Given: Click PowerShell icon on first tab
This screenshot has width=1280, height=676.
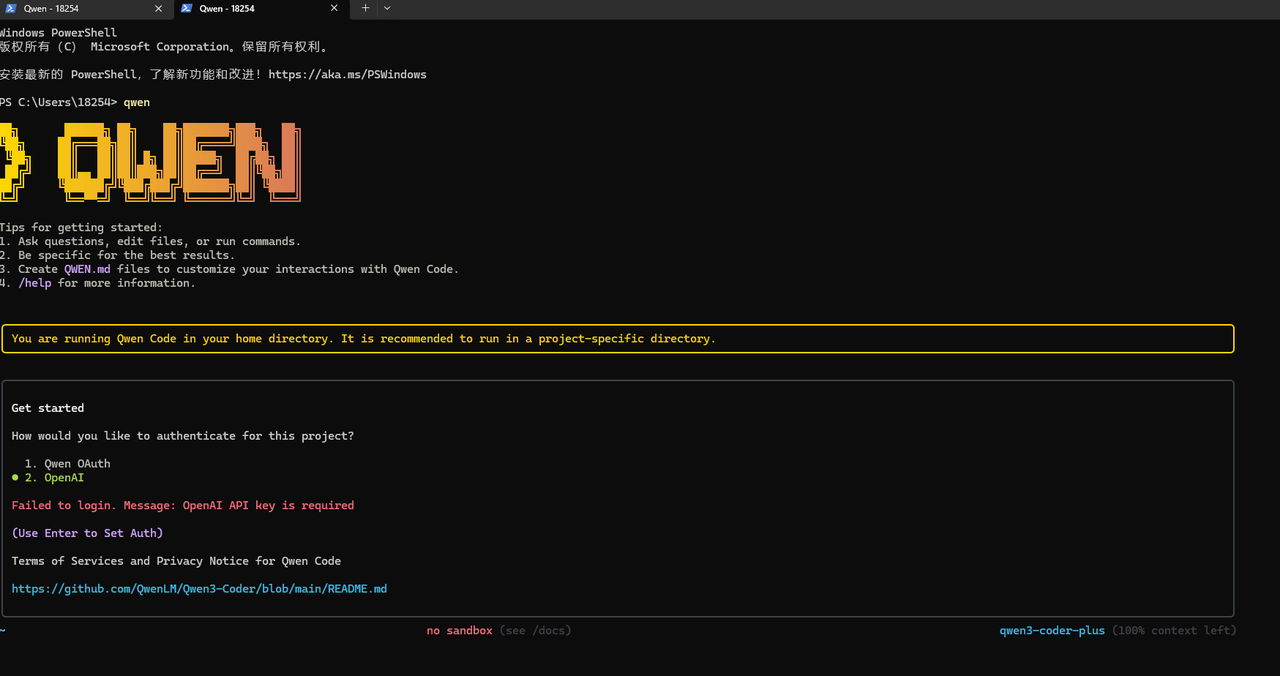Looking at the screenshot, I should (11, 8).
